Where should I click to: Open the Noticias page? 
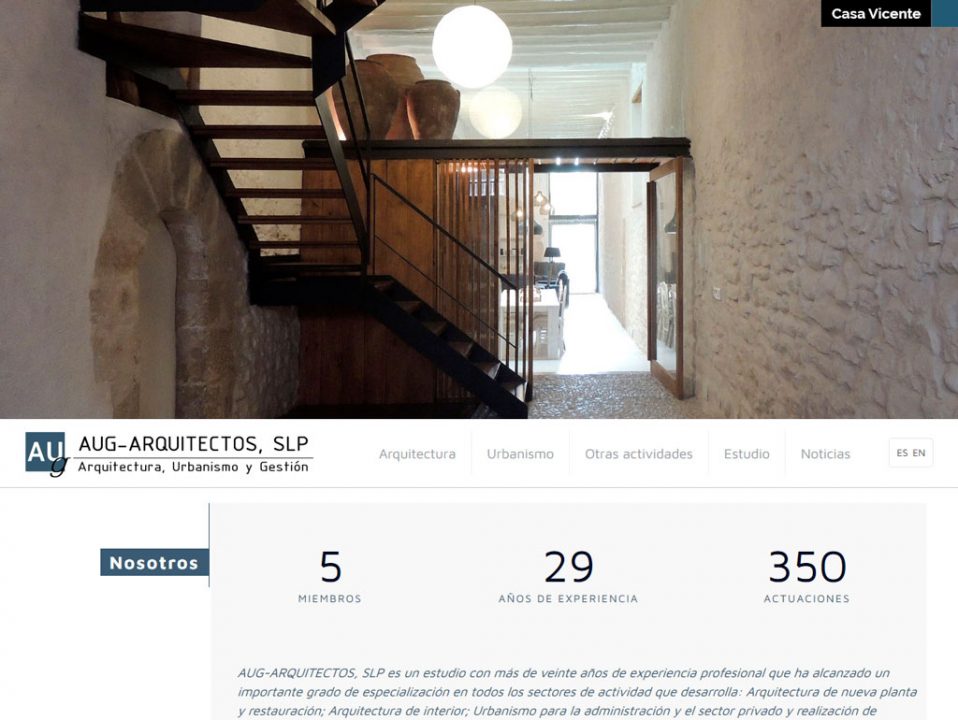tap(825, 454)
